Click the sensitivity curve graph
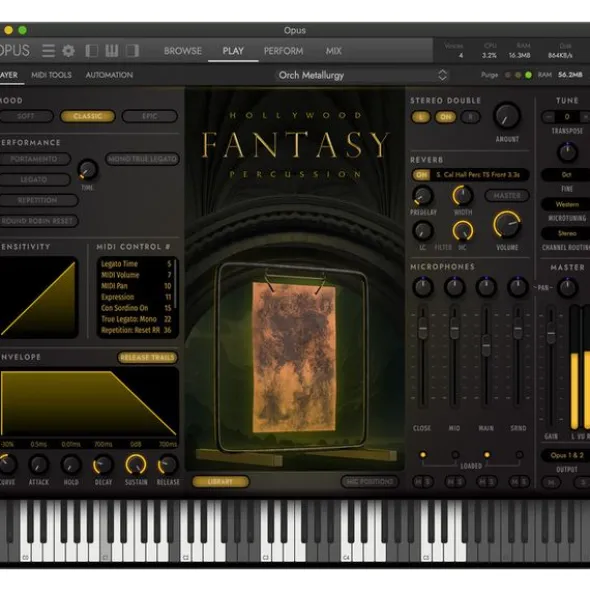This screenshot has width=590, height=591. 38,298
